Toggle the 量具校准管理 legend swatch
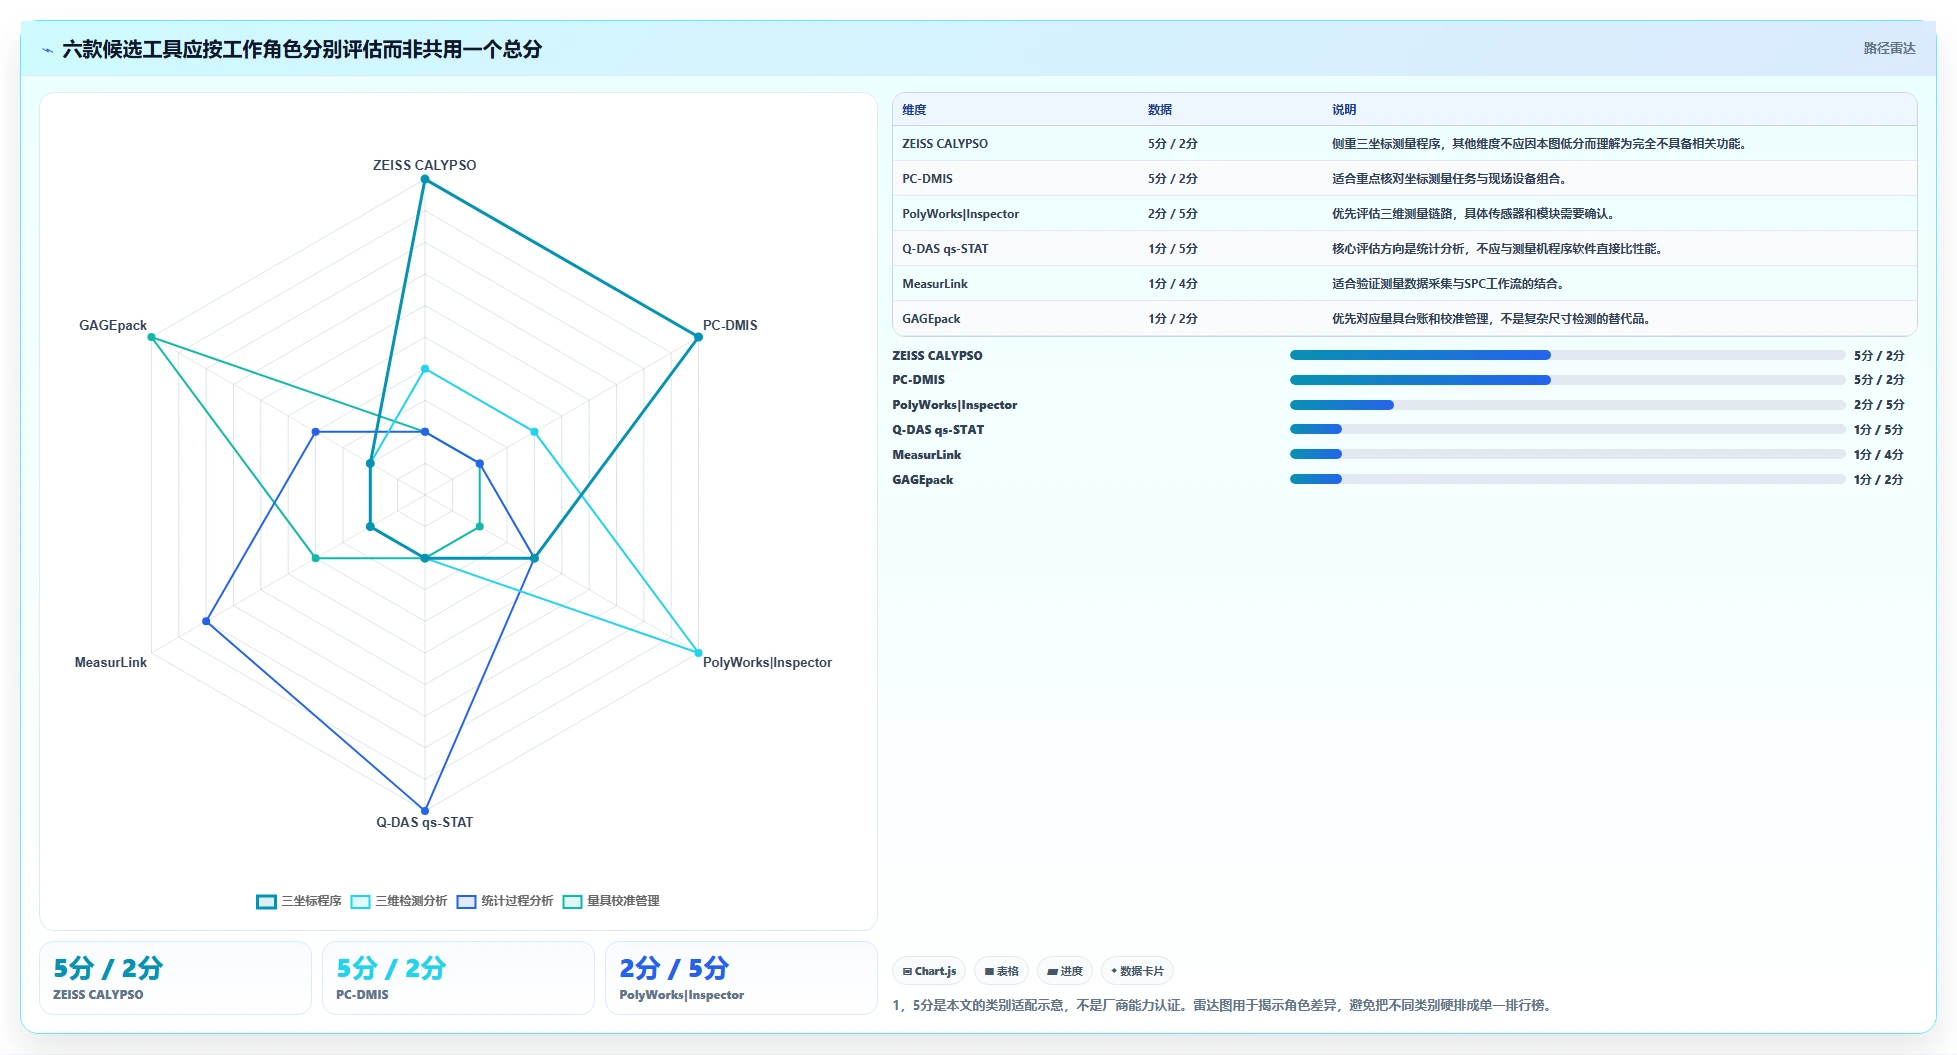The image size is (1957, 1055). [x=573, y=902]
